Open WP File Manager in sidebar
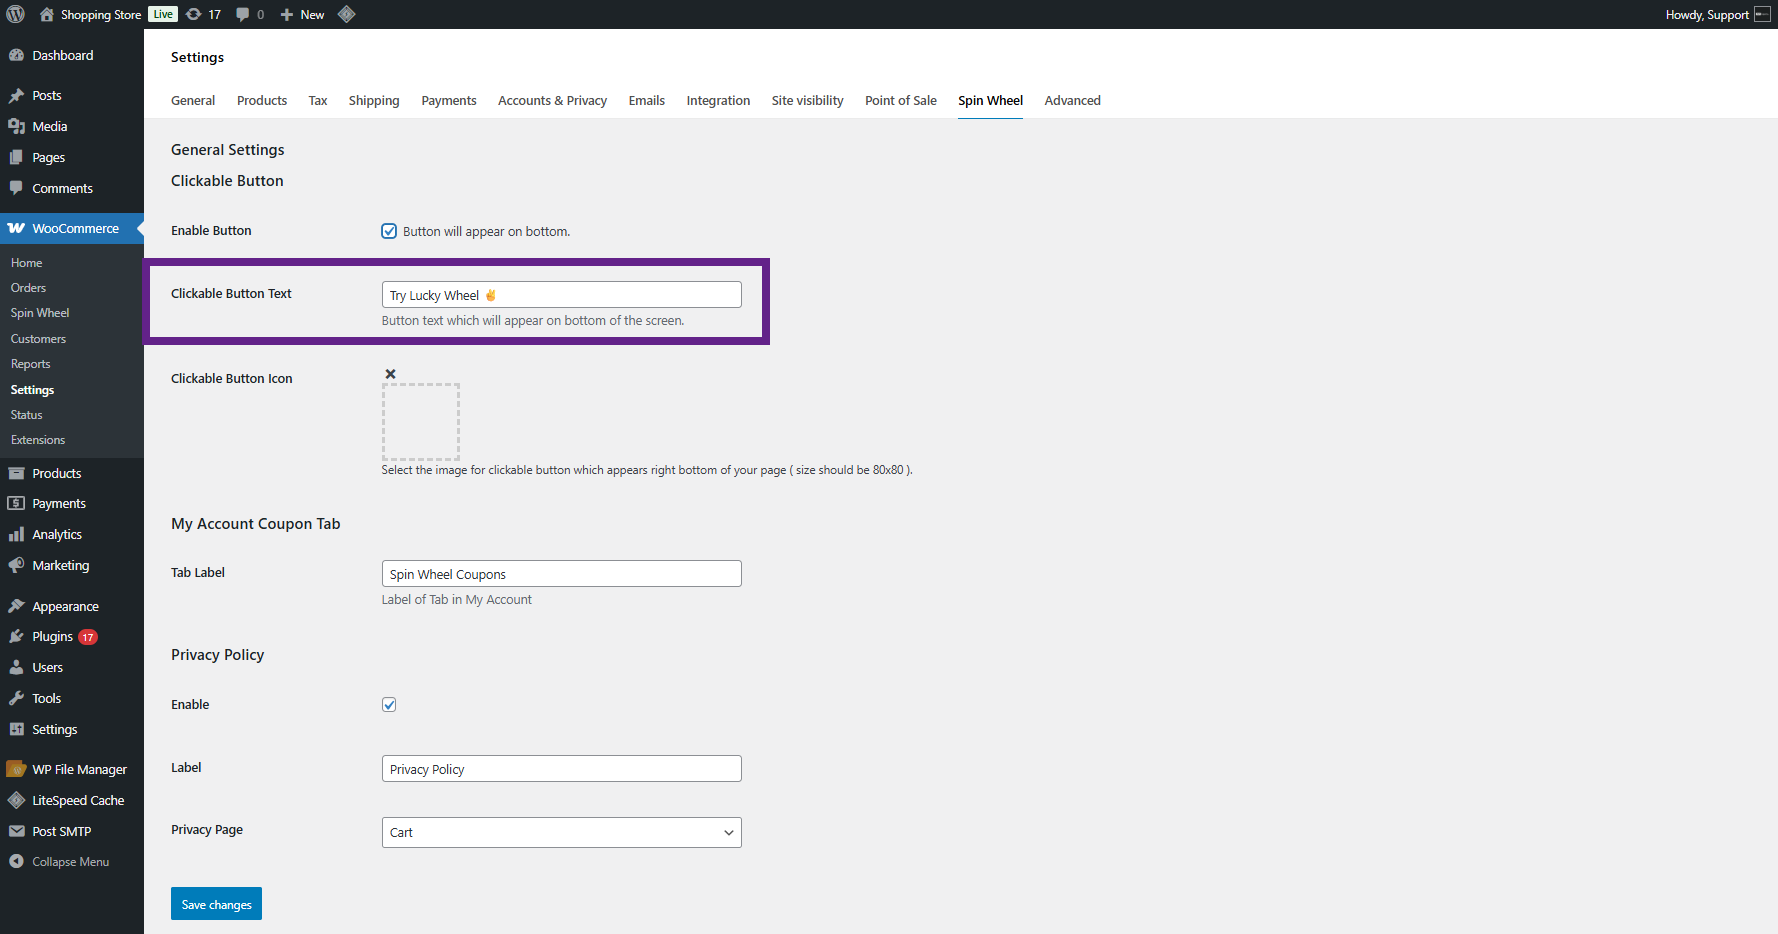Screen dimensions: 1778x934 click(79, 769)
